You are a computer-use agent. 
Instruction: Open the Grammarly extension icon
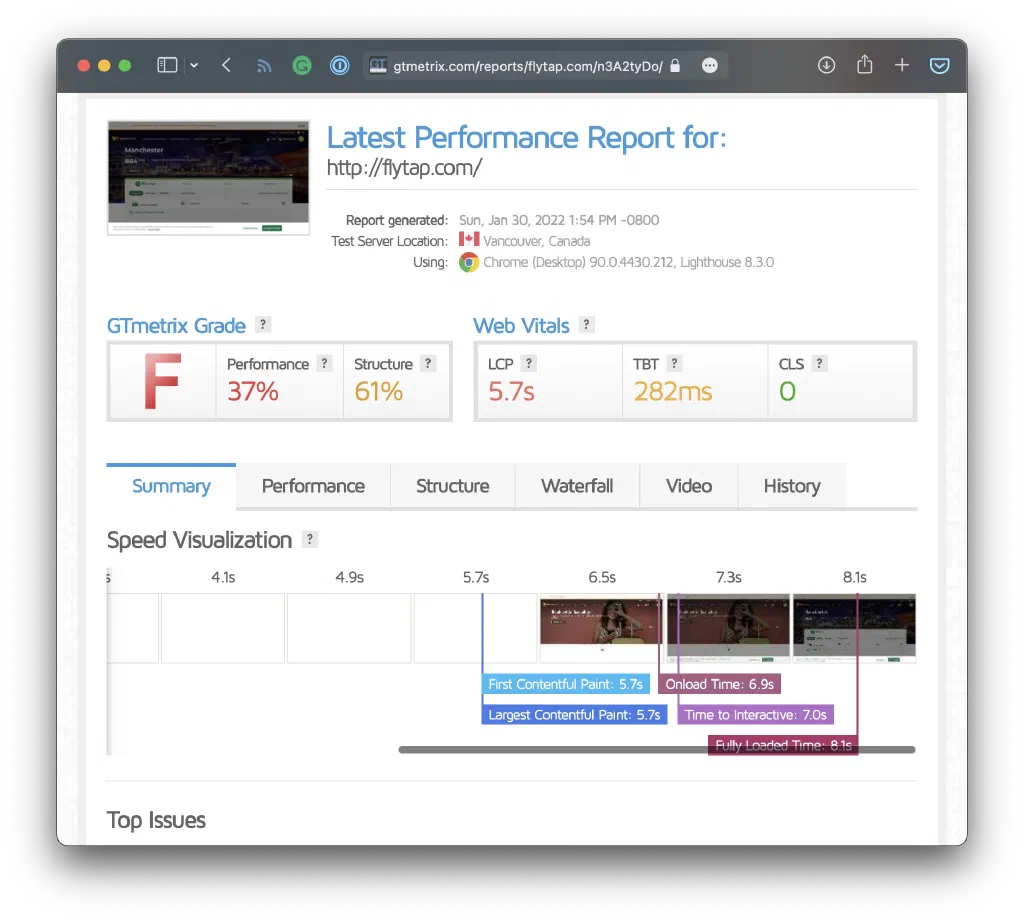tap(302, 64)
